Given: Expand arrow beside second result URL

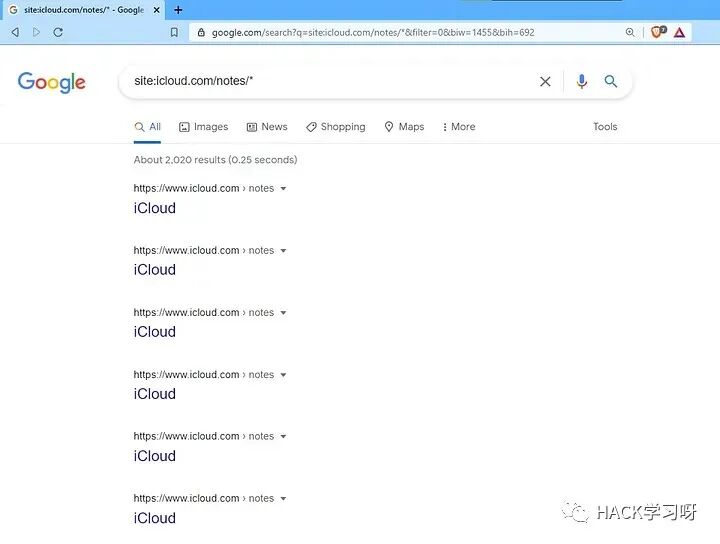Looking at the screenshot, I should [283, 251].
